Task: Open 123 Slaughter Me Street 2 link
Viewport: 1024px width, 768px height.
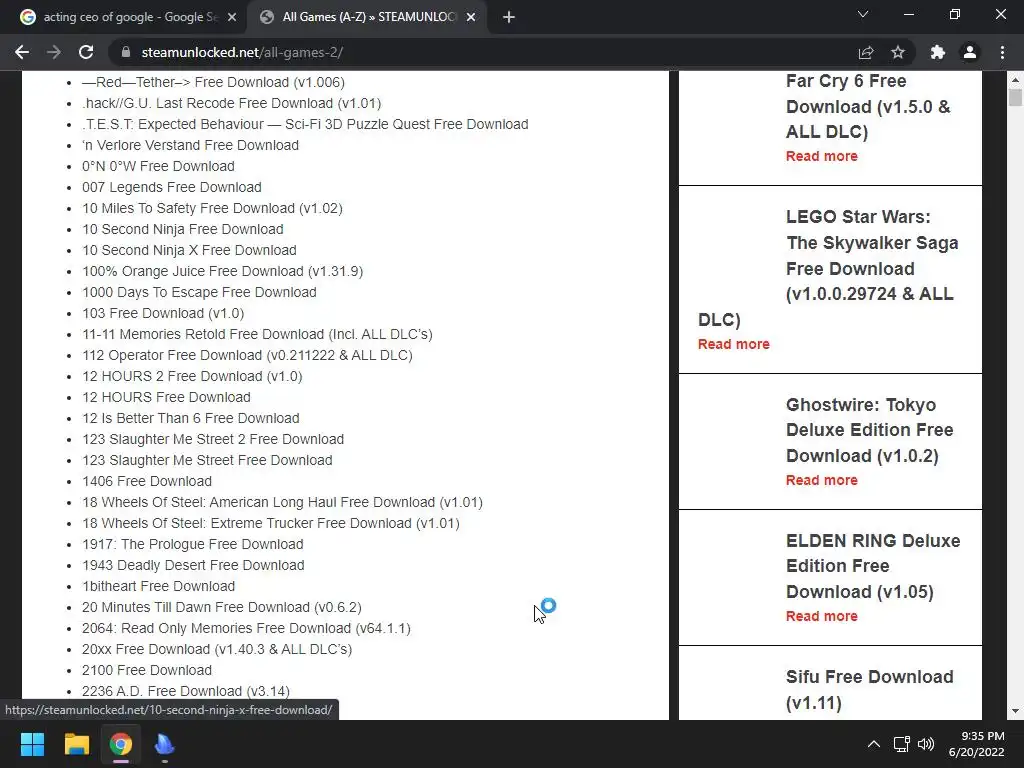Action: tap(213, 439)
